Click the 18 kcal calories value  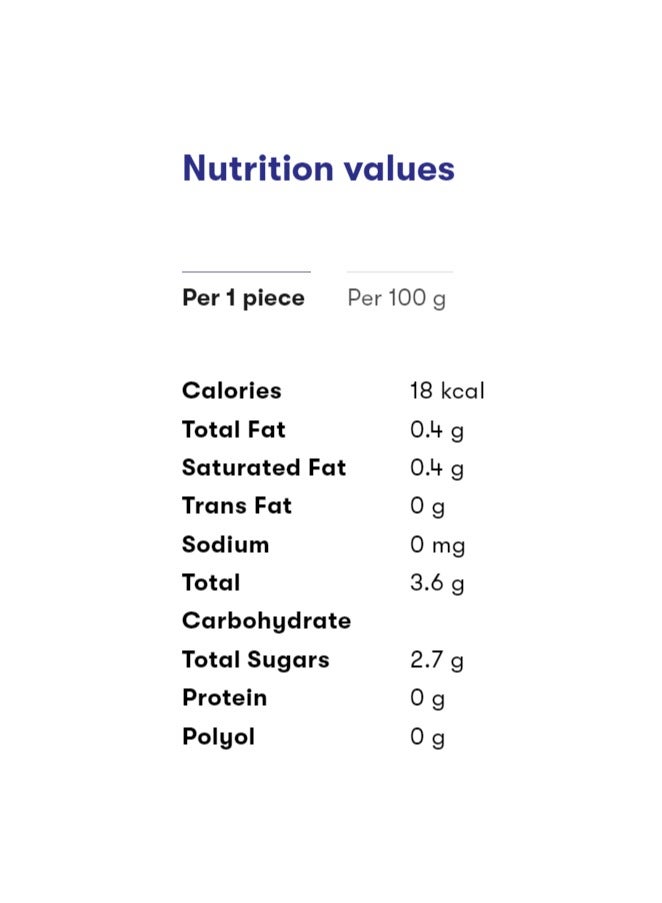click(x=447, y=391)
